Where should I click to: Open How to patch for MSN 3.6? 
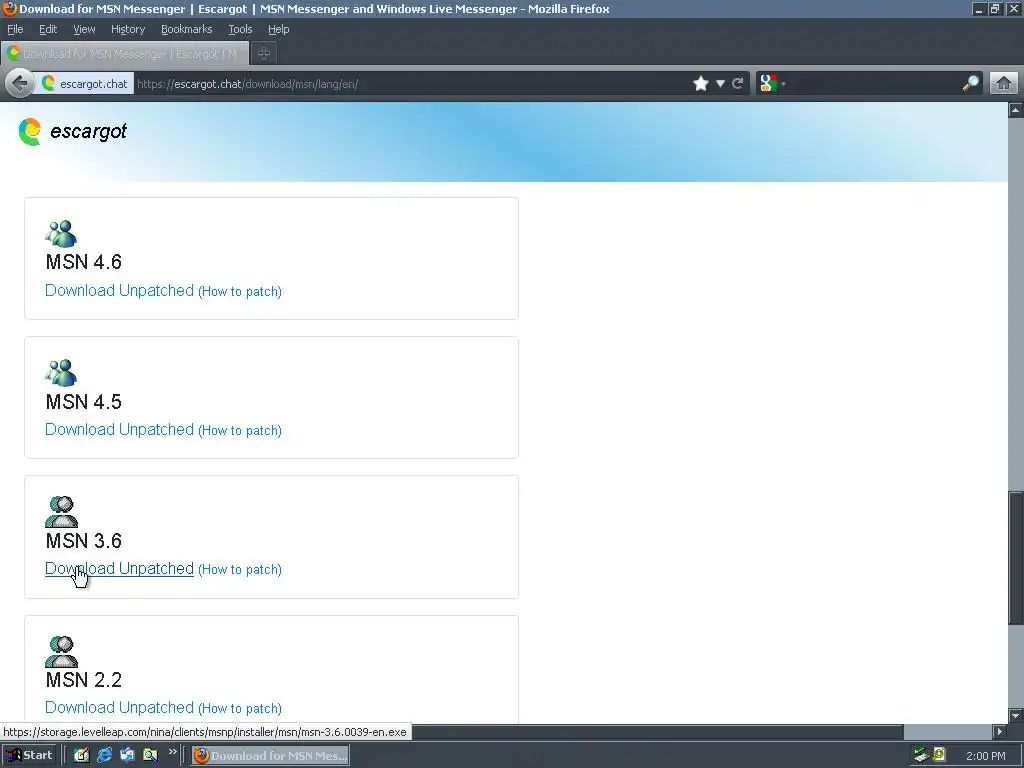pos(240,569)
